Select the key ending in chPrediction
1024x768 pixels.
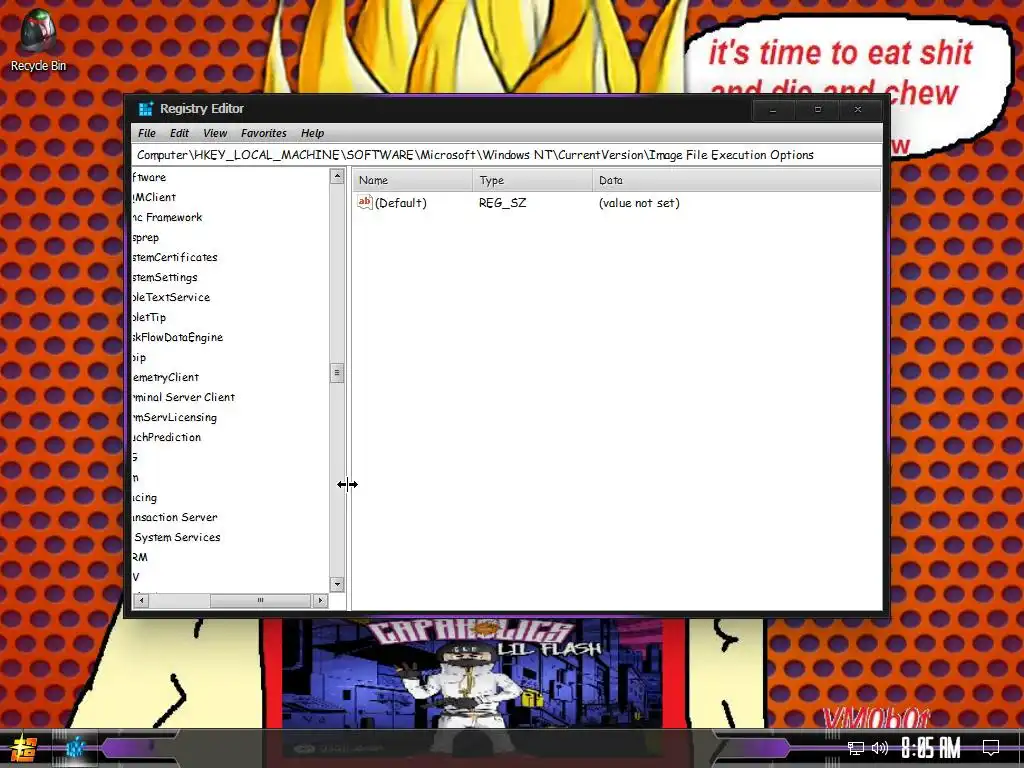tap(167, 438)
